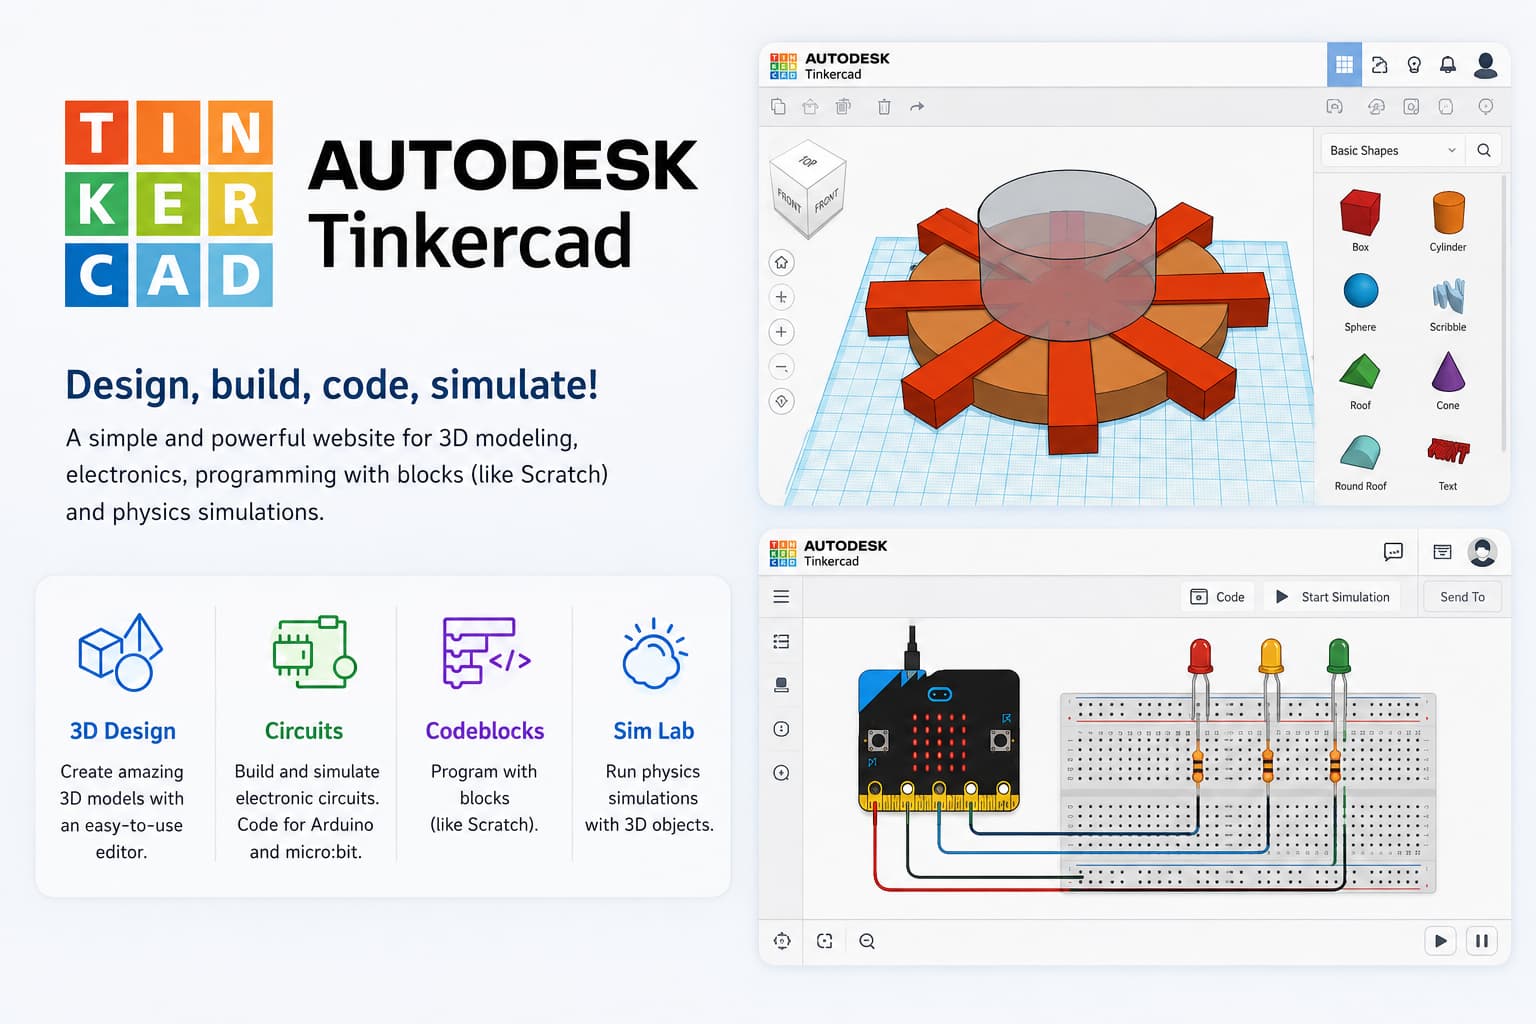Click the Redo arrow in 3D editor toolbar
1536x1024 pixels.
[x=917, y=106]
